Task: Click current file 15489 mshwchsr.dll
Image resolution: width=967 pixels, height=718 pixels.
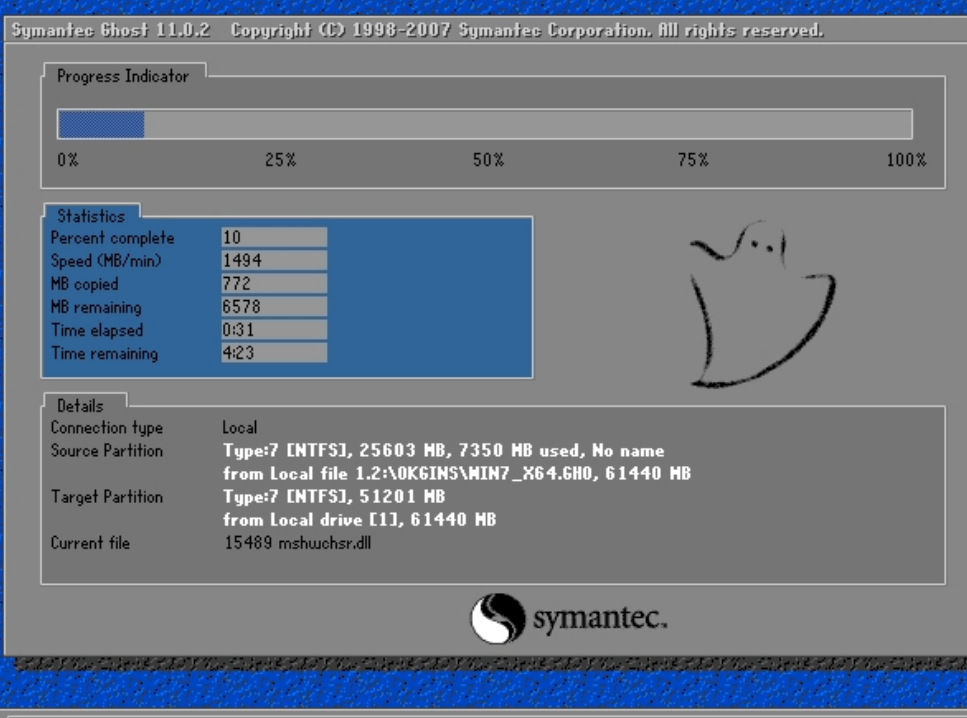Action: pyautogui.click(x=298, y=543)
